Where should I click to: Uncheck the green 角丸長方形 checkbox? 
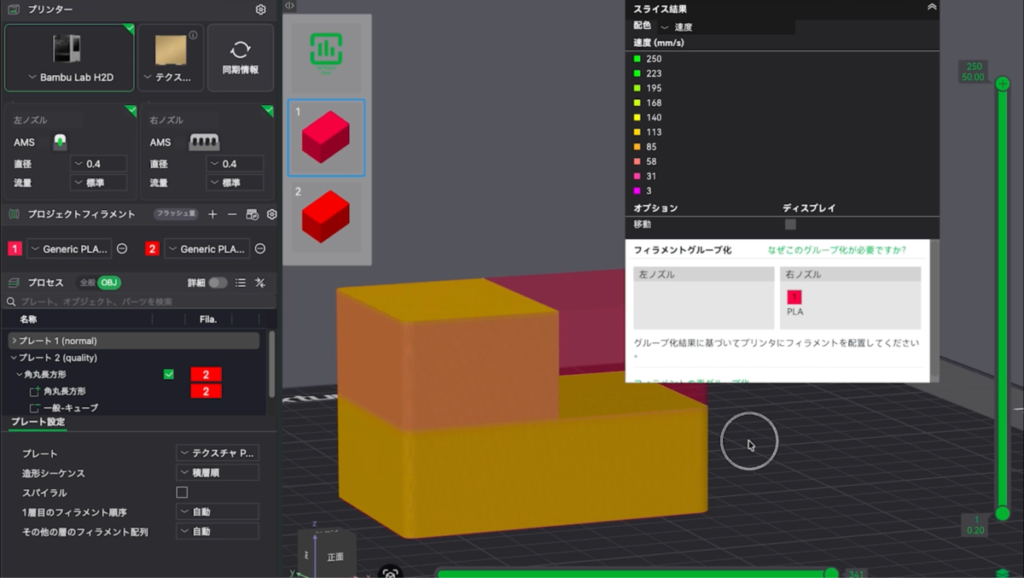[168, 374]
